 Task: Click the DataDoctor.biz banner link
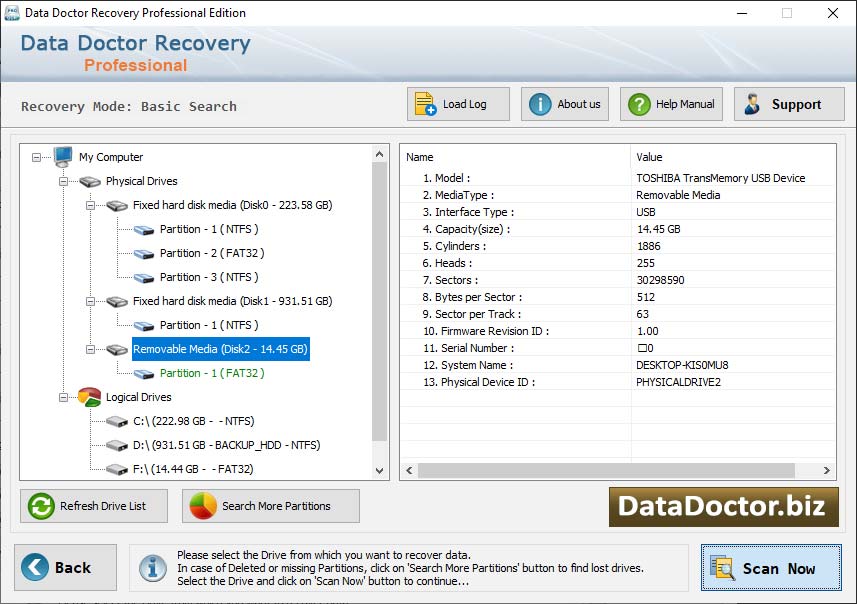coord(722,506)
